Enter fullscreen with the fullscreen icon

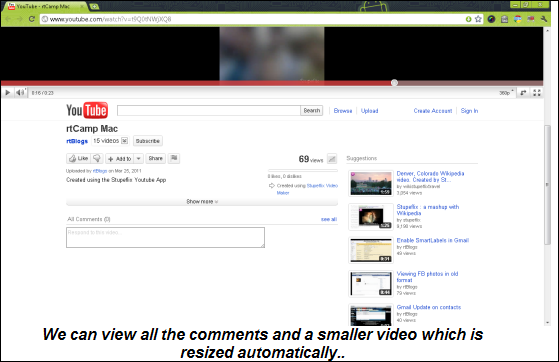(x=537, y=93)
